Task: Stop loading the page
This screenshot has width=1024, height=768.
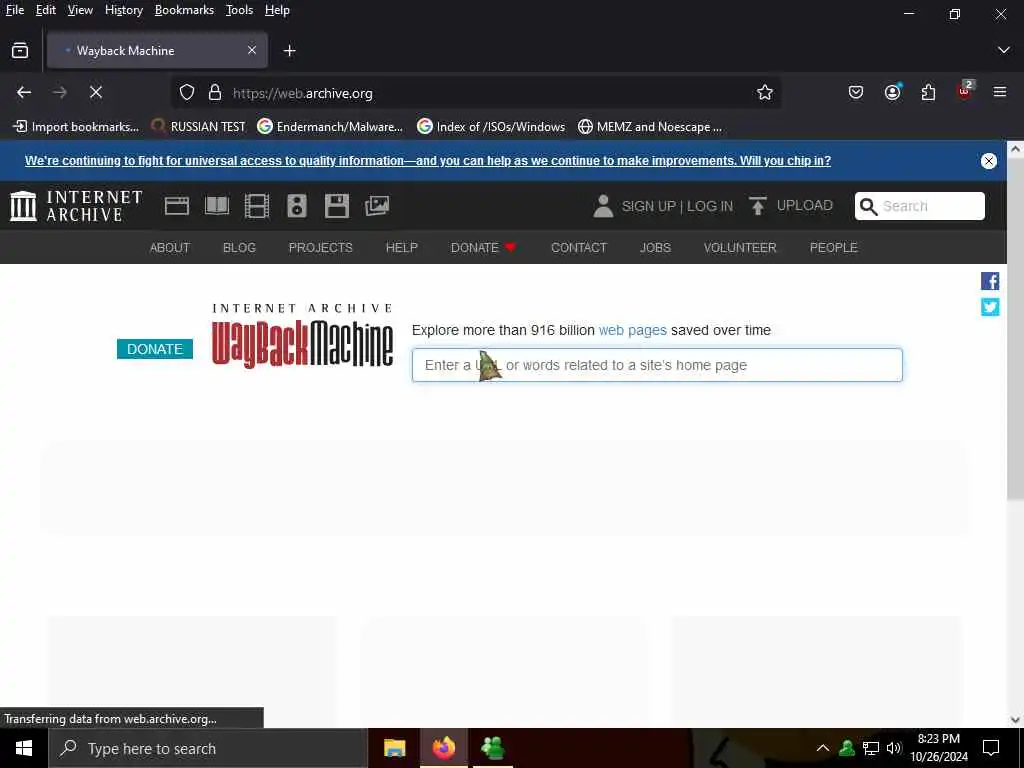Action: 96,93
